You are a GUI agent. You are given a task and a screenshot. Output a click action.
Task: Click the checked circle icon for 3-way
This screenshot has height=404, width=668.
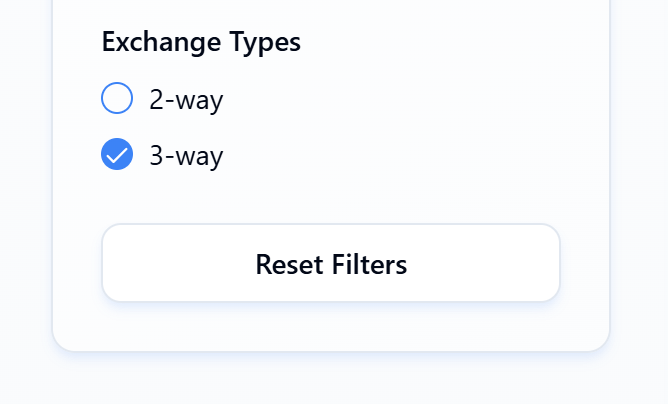(117, 155)
